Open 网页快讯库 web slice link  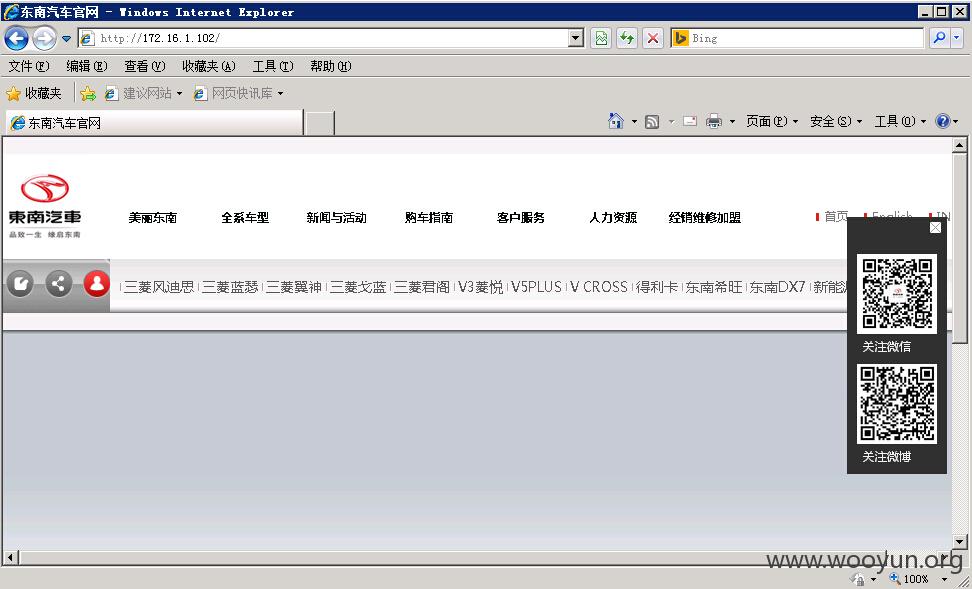point(238,94)
